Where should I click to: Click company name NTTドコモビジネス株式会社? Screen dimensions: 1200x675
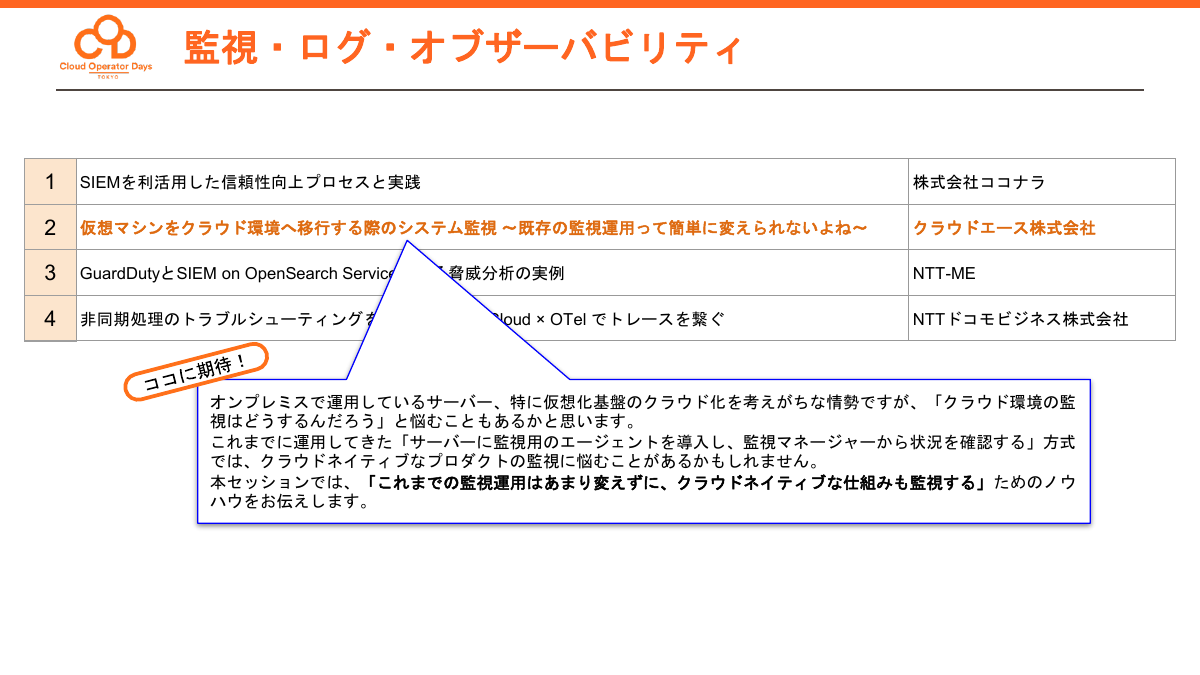1020,319
